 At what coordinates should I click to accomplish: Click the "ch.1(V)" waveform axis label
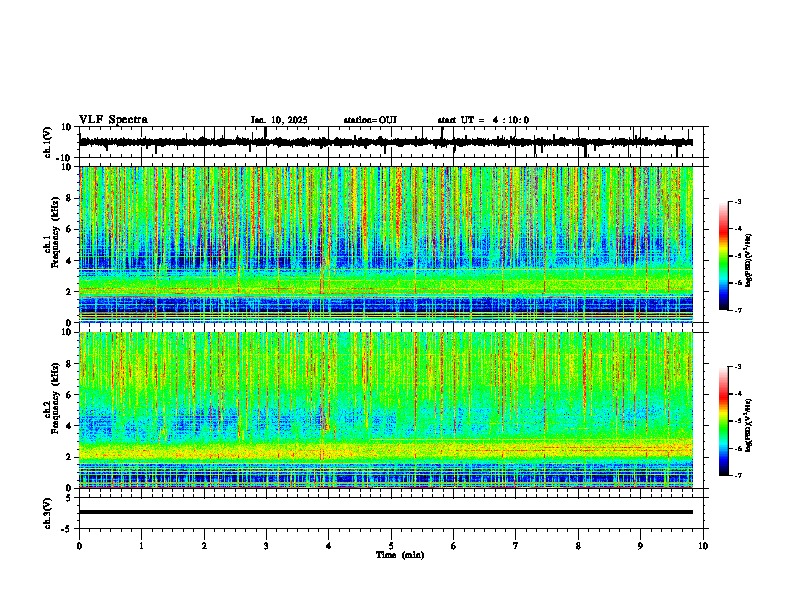(x=48, y=142)
